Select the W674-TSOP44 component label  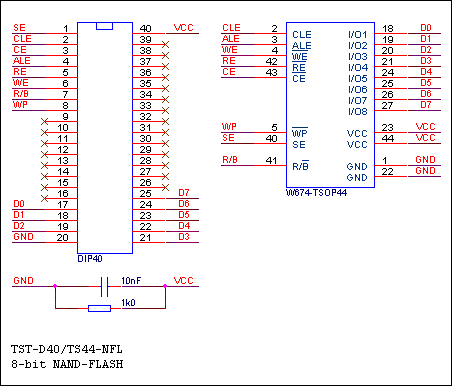click(x=316, y=193)
